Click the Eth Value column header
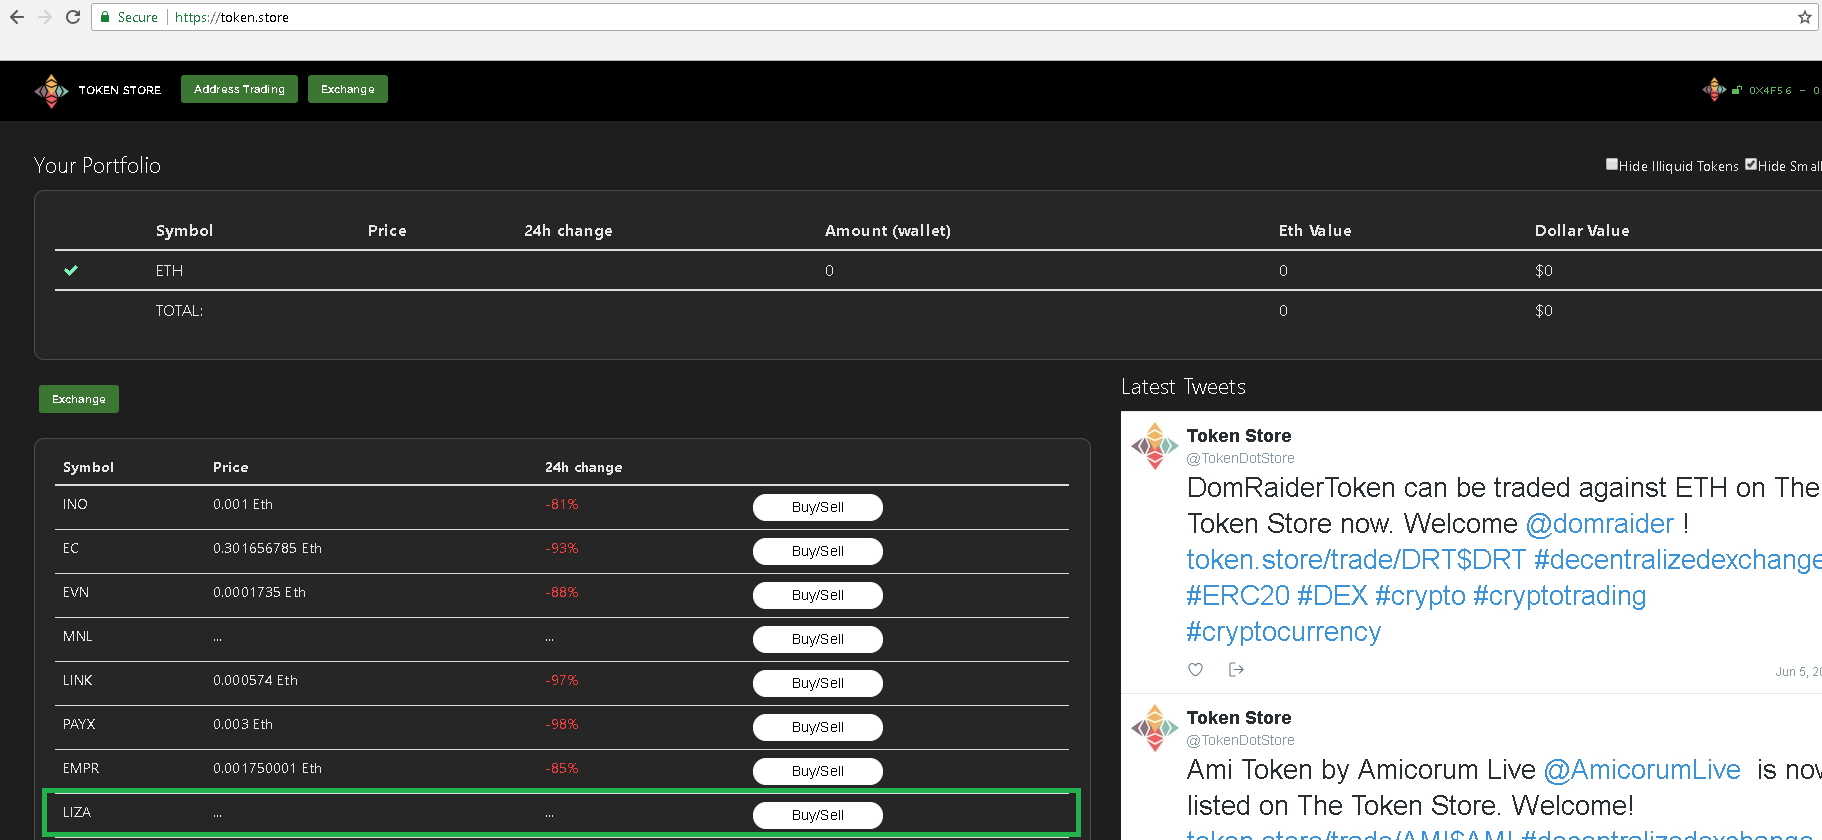Screen dimensions: 1822x840 1315,230
